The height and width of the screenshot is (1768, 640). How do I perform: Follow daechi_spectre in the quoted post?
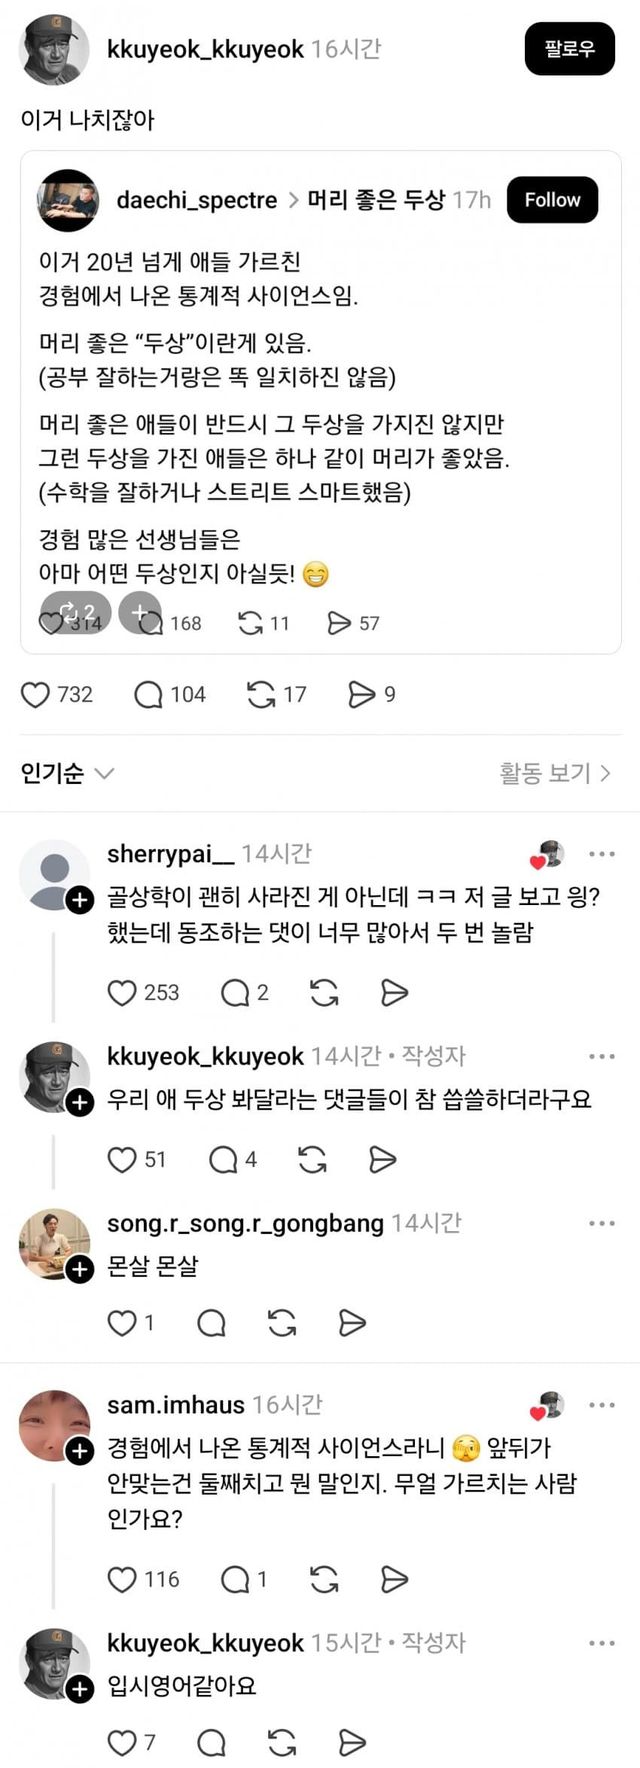[x=552, y=200]
